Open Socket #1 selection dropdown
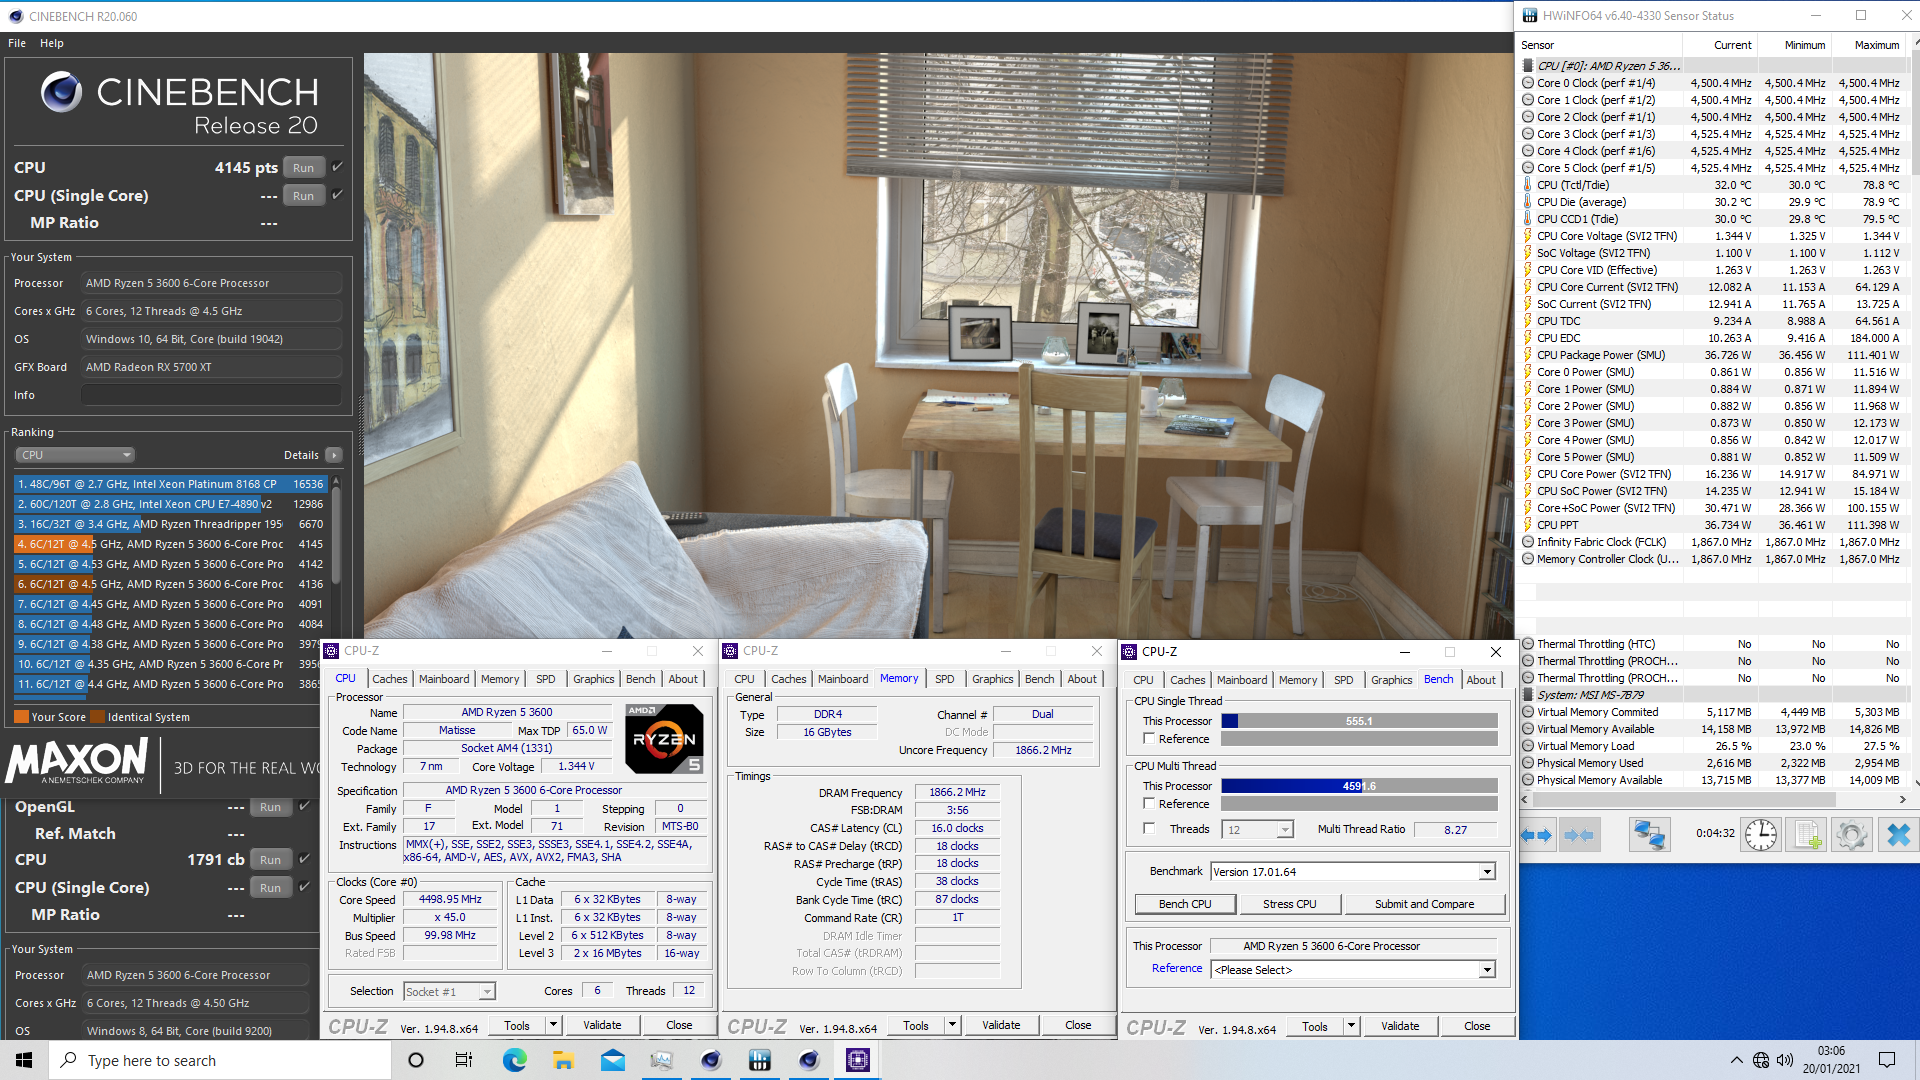1920x1080 pixels. (487, 992)
